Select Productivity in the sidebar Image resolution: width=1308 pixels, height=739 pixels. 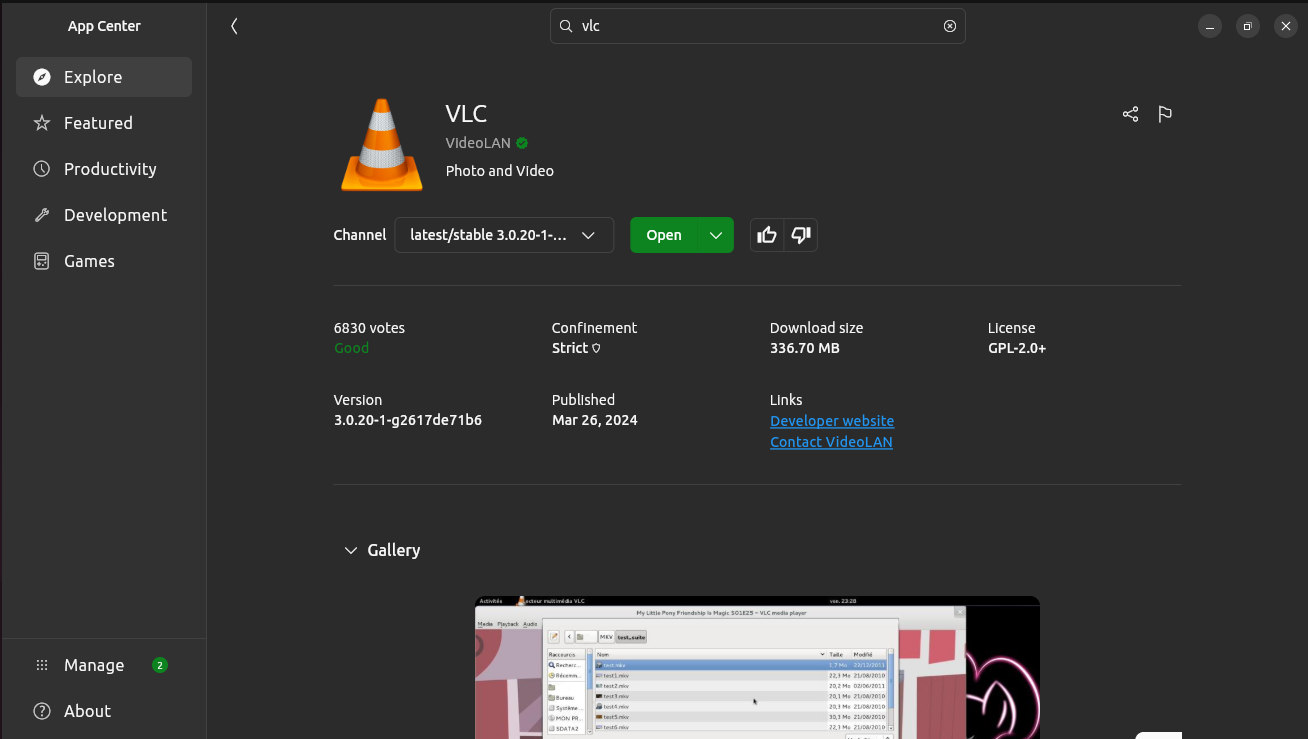tap(110, 169)
